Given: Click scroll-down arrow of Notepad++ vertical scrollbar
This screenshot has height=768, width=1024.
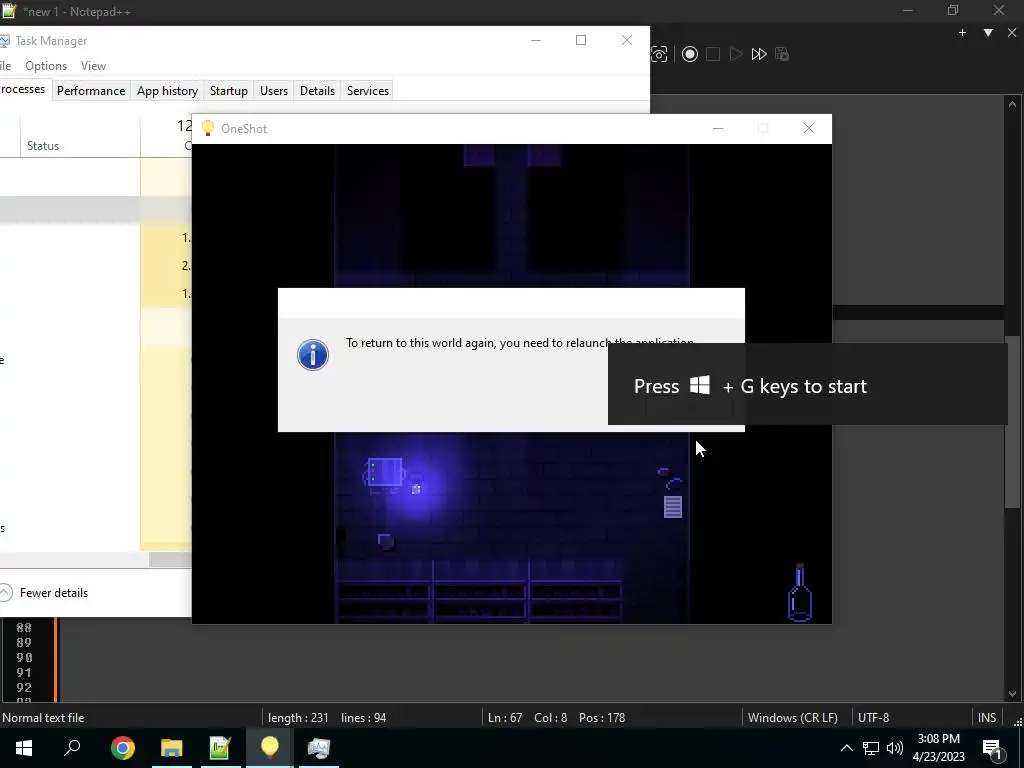Looking at the screenshot, I should click(1012, 694).
